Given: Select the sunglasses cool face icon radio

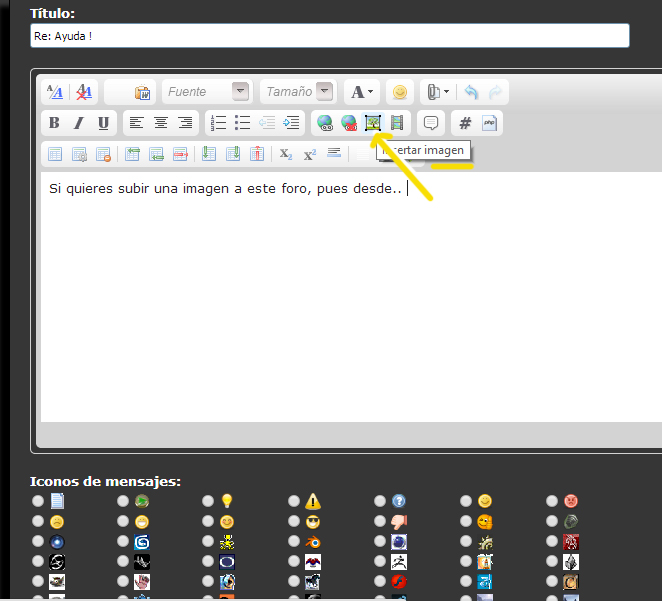Looking at the screenshot, I should point(294,521).
